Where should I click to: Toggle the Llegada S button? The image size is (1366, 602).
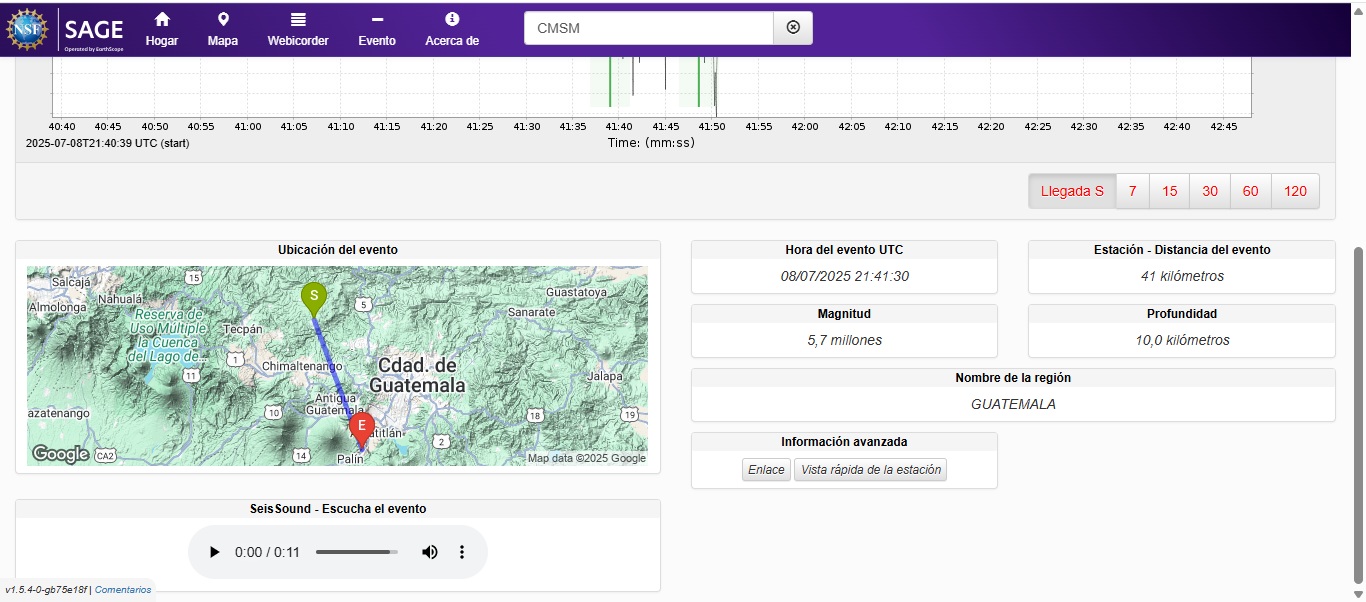coord(1071,191)
